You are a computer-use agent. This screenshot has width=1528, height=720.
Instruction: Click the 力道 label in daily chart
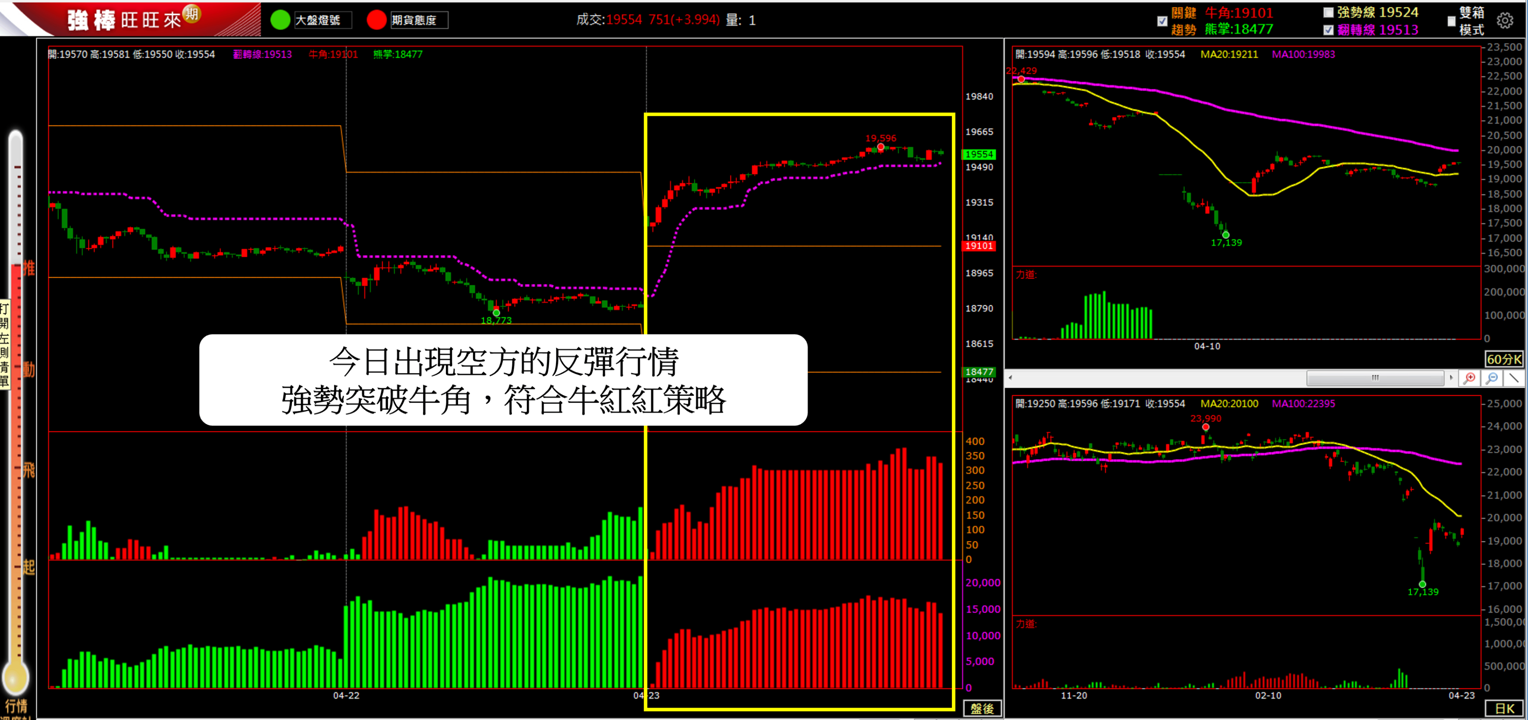1027,624
